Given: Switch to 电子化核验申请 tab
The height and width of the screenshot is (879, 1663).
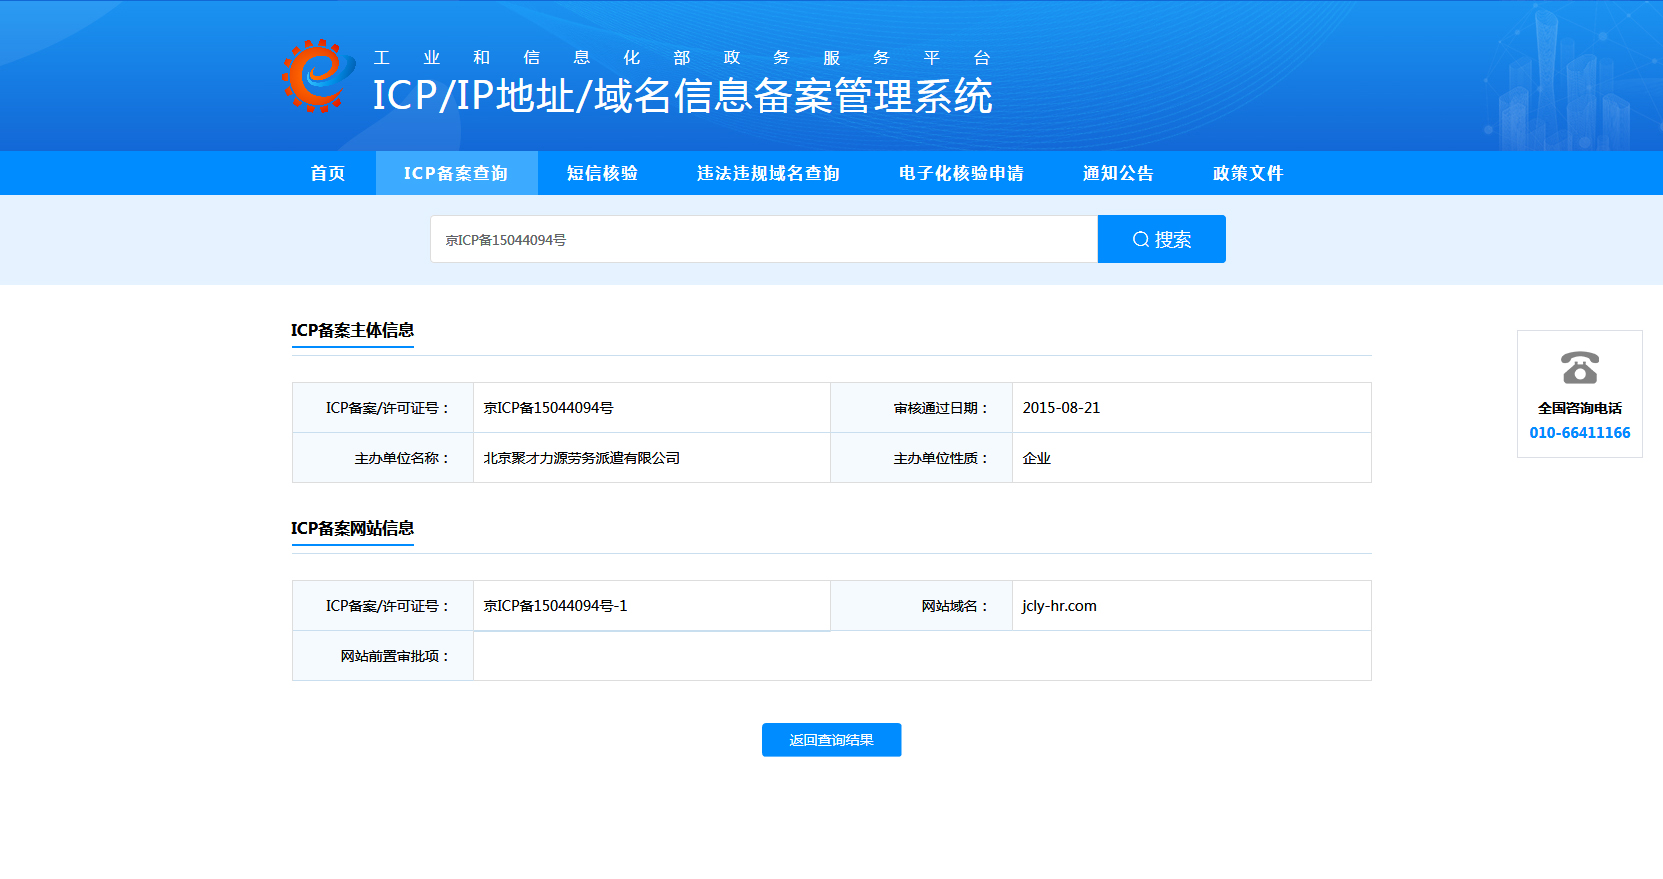Looking at the screenshot, I should coord(961,173).
